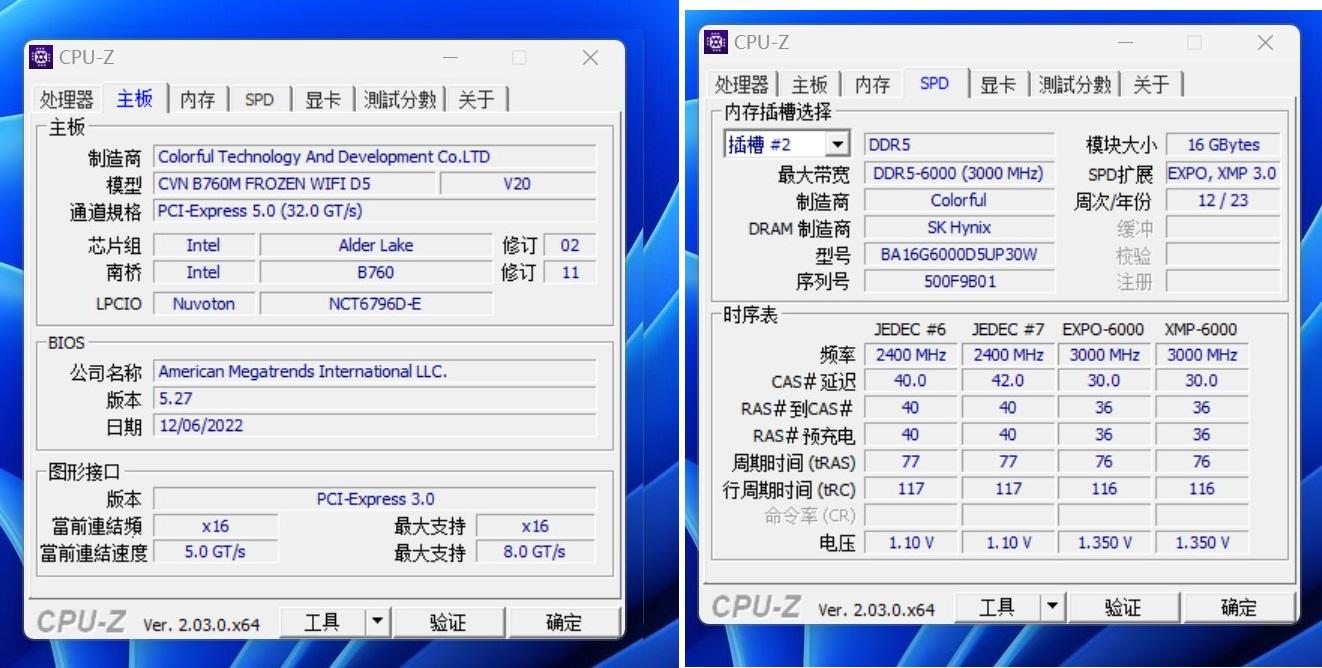Open 測試分數 tab in the SPD window
1322x668 pixels.
[1075, 85]
